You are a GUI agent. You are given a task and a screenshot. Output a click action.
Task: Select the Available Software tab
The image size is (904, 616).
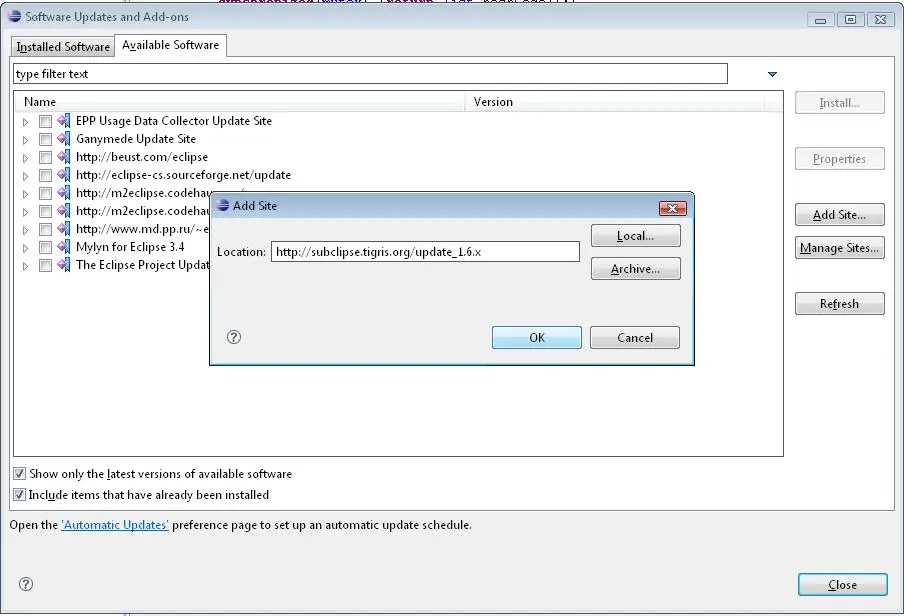coord(171,45)
